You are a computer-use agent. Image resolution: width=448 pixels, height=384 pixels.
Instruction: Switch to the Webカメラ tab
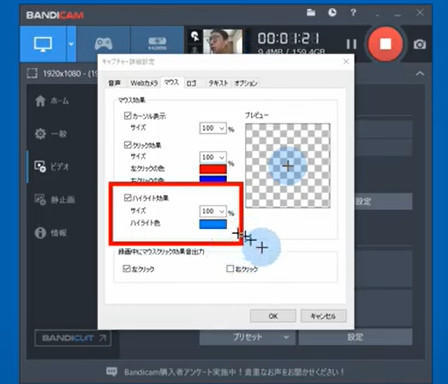[x=144, y=83]
